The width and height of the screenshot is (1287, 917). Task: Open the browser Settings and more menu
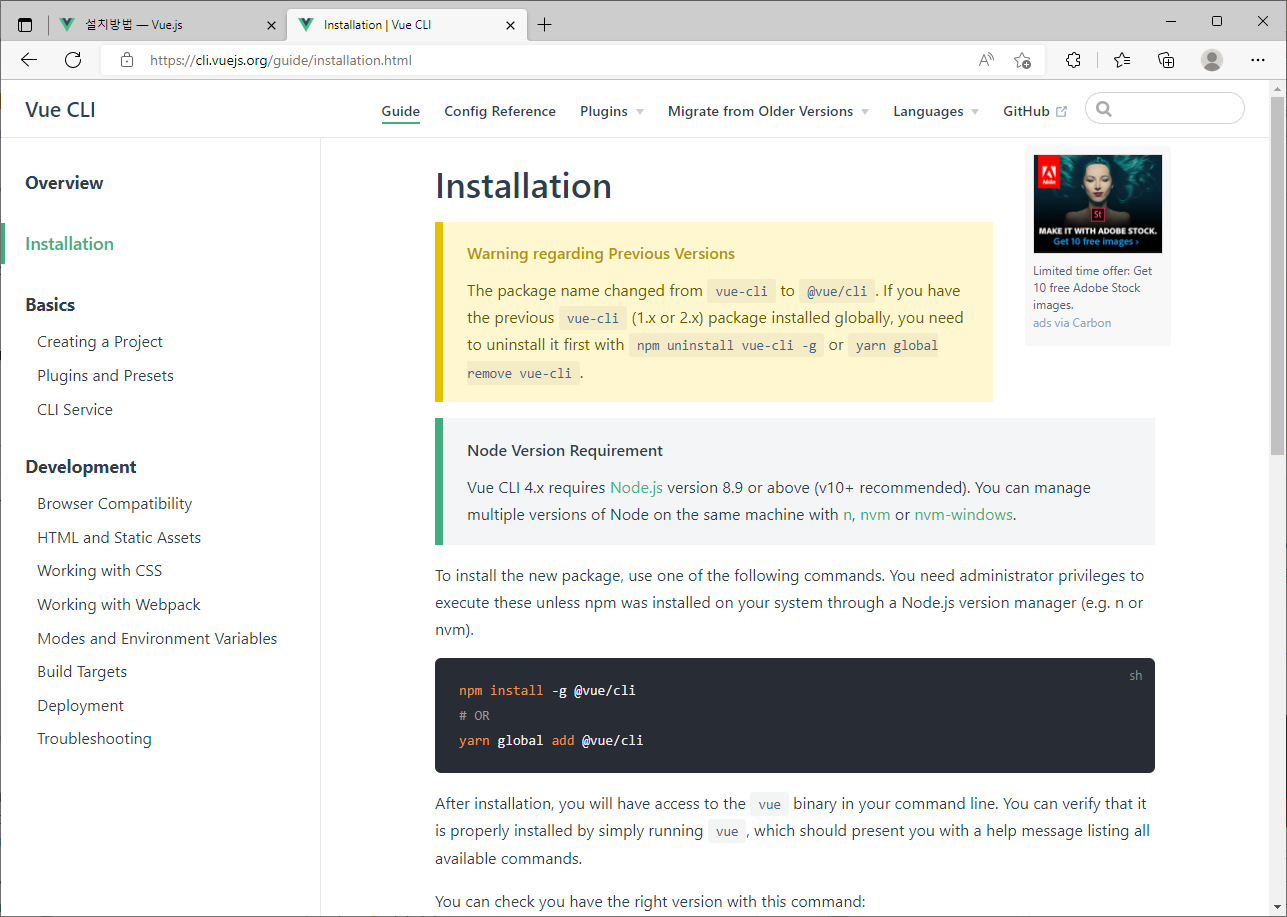coord(1258,60)
